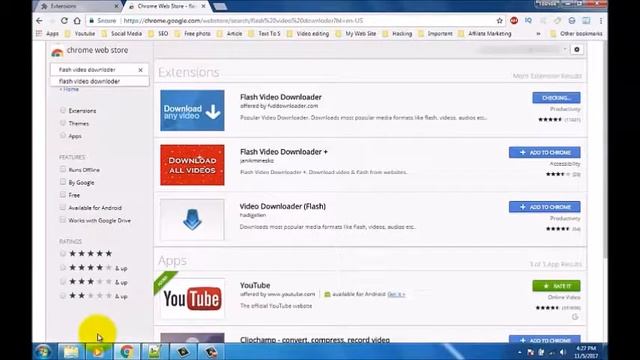
Task: Add Clipchamp to Chrome
Action: (544, 340)
